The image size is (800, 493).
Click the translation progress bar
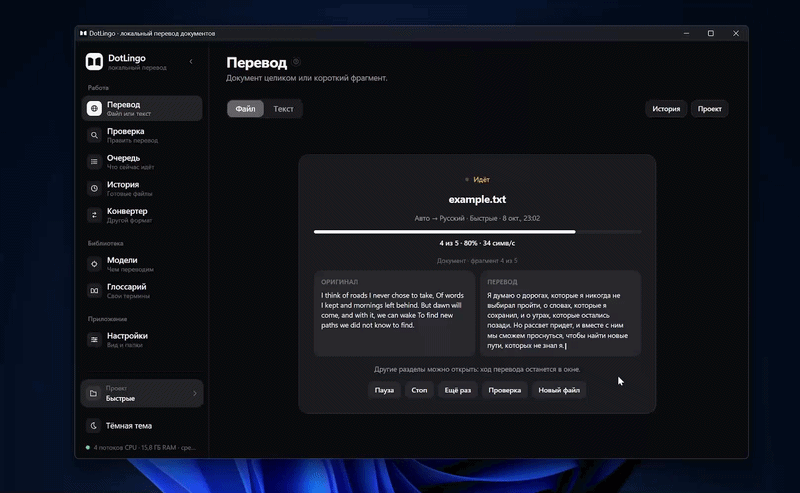(478, 232)
